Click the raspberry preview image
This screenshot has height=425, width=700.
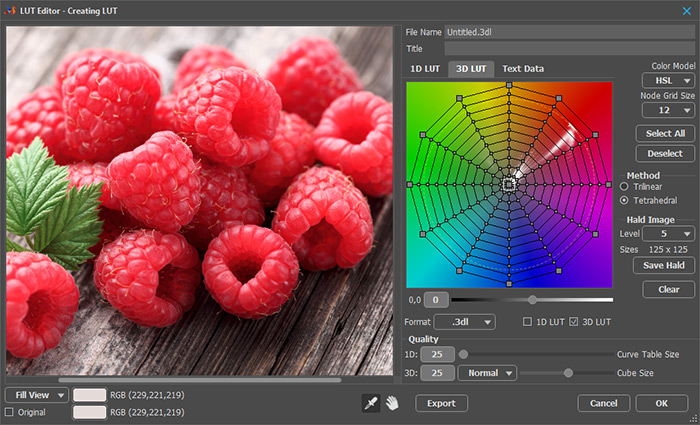click(x=200, y=201)
